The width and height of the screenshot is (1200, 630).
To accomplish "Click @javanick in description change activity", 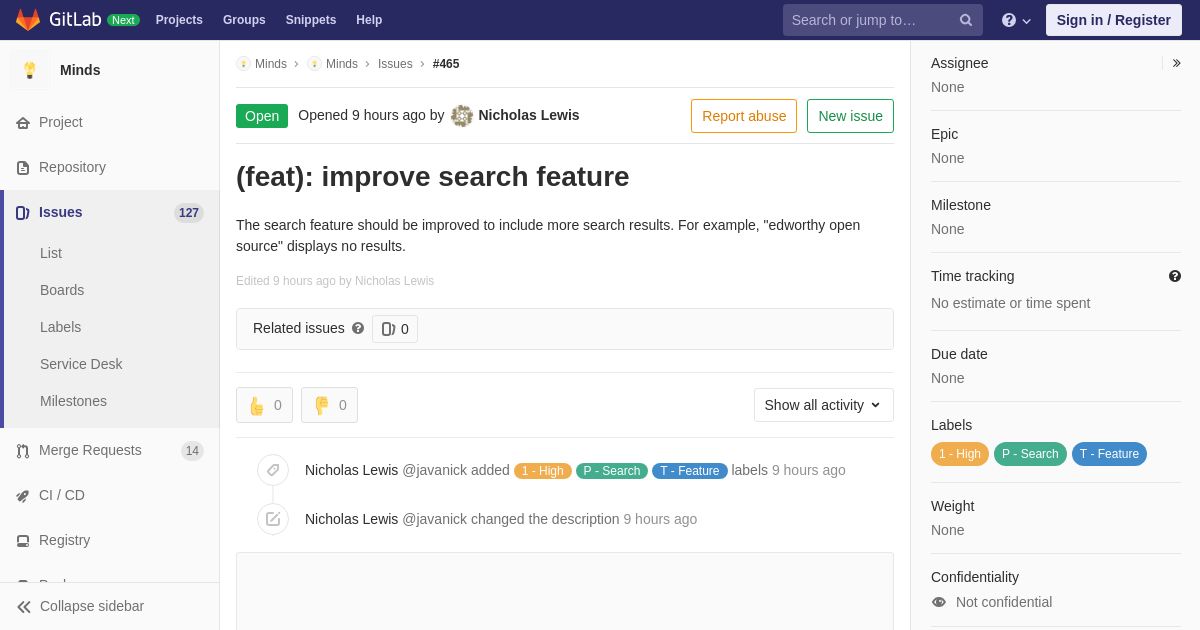I will click(x=434, y=519).
